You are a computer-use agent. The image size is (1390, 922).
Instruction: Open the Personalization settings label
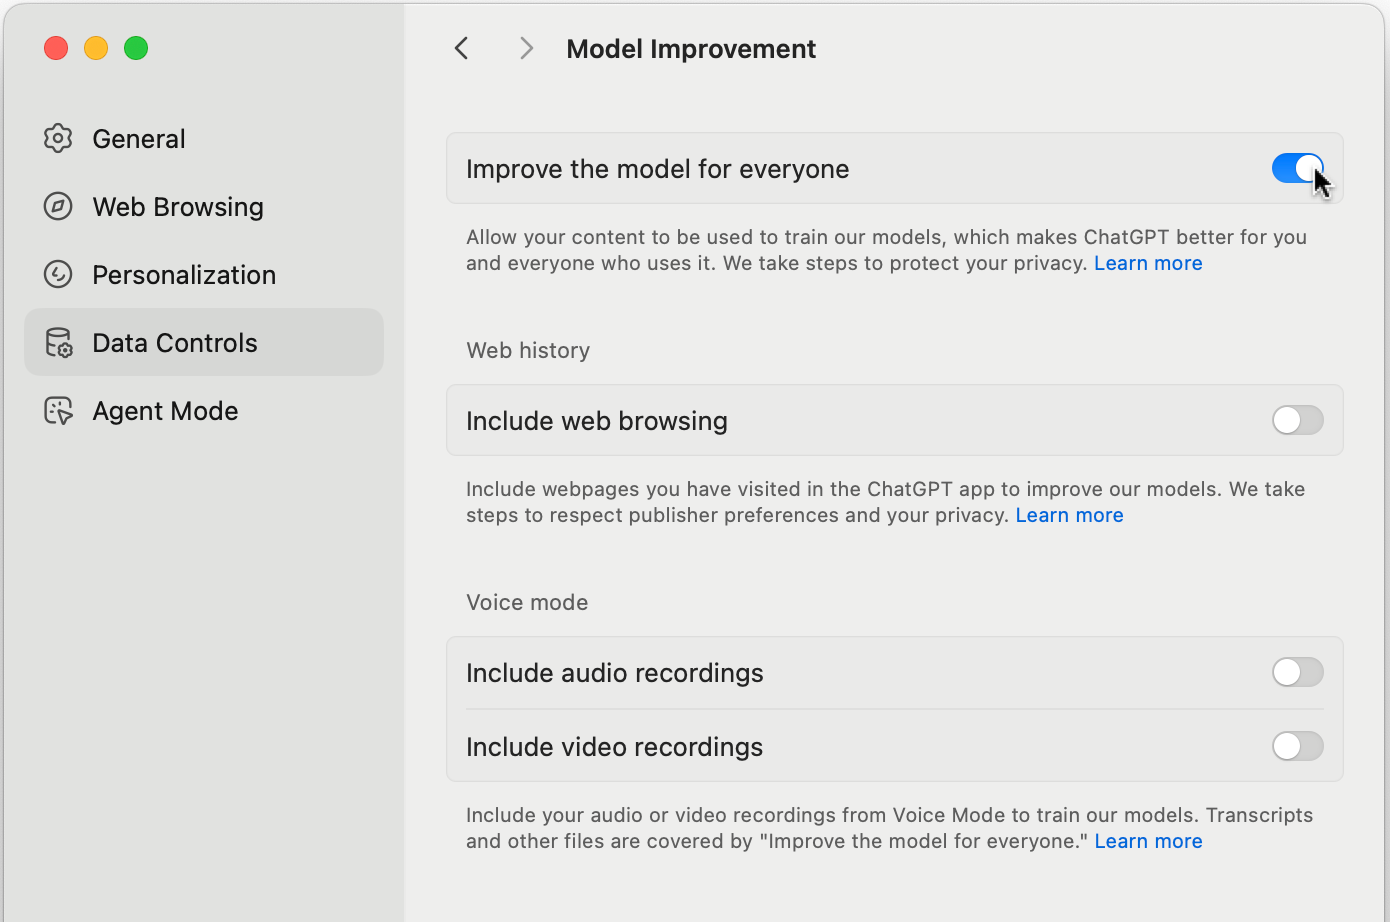pos(184,275)
